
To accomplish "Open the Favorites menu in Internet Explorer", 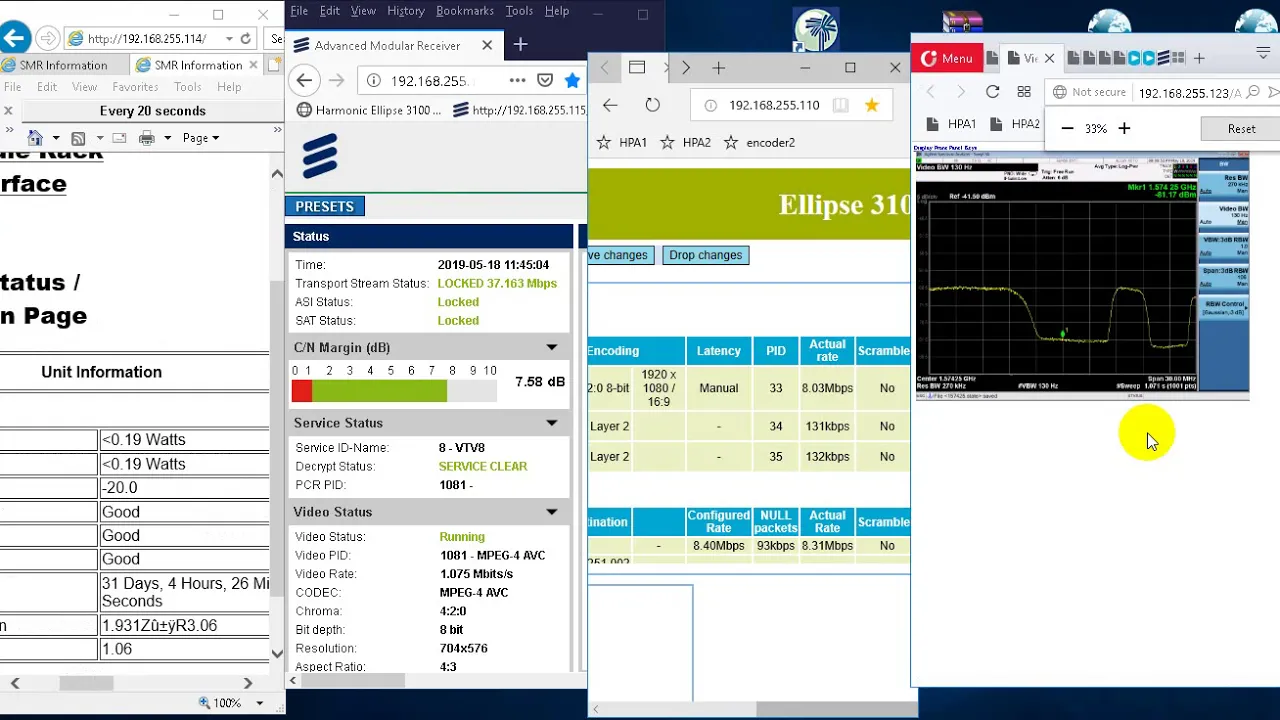I will (x=135, y=87).
